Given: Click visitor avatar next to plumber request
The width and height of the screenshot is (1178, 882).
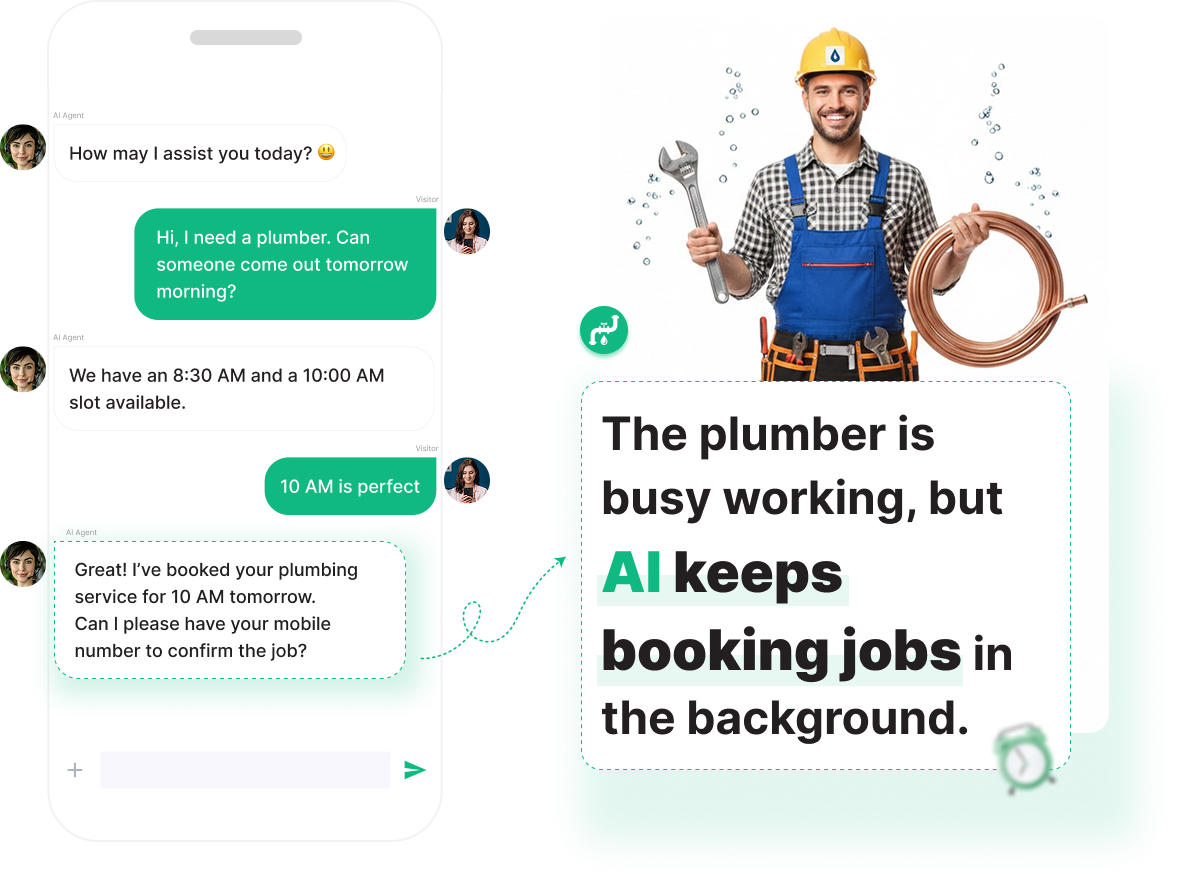Looking at the screenshot, I should tap(467, 231).
